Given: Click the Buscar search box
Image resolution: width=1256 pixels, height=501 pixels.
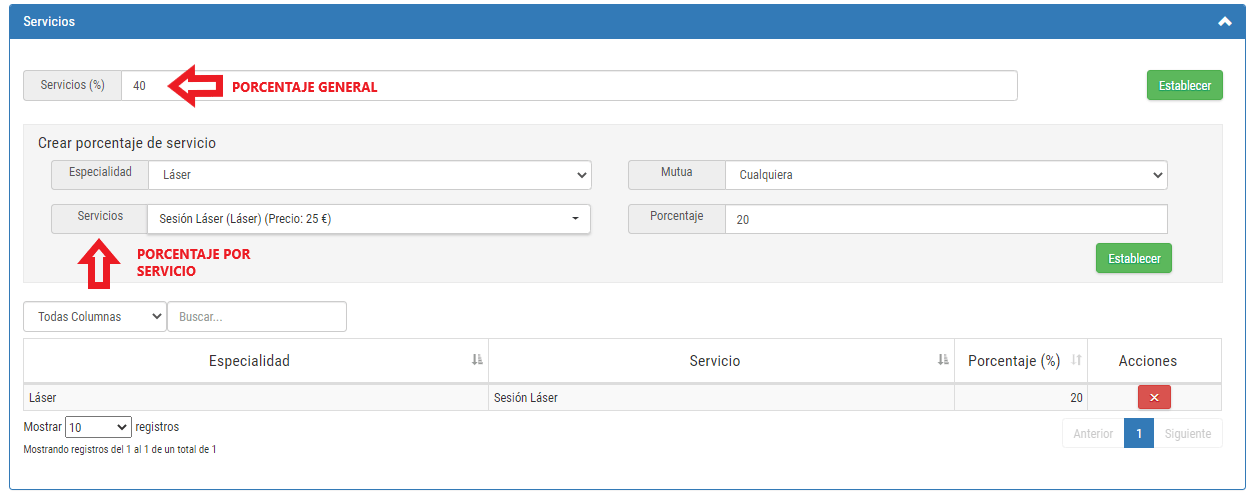Looking at the screenshot, I should pos(257,316).
